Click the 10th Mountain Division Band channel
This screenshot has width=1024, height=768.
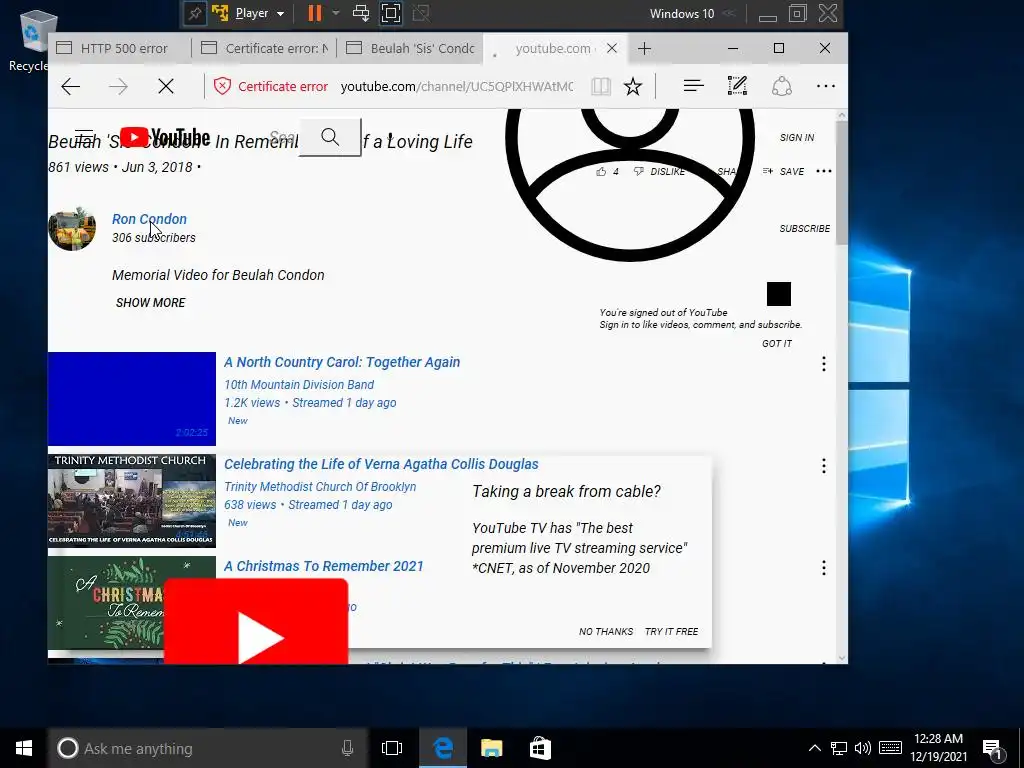(299, 385)
